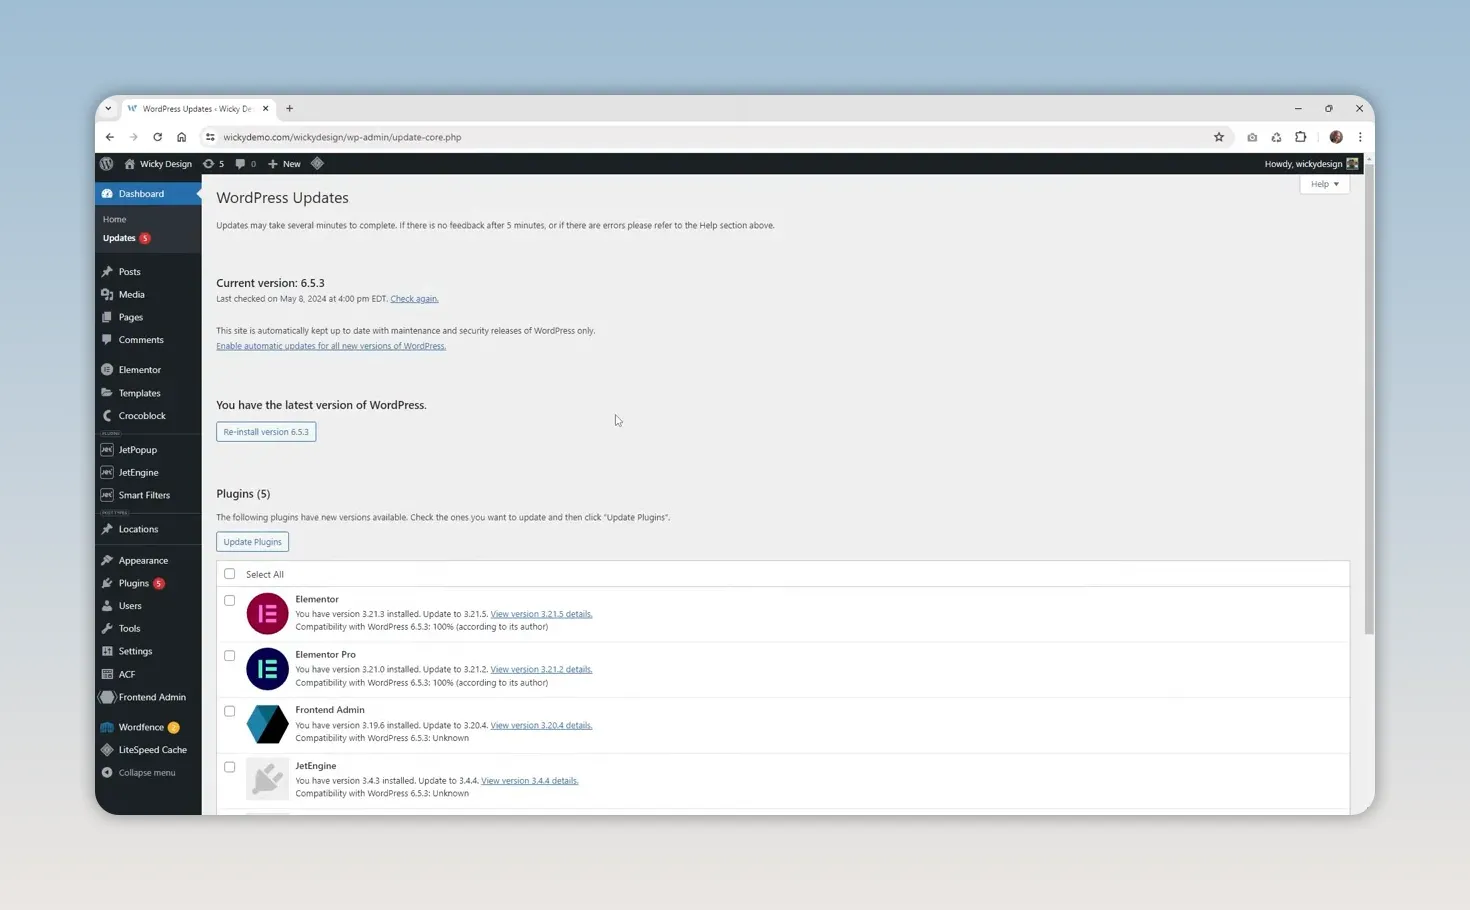This screenshot has height=910, width=1470.
Task: Click Re-install version 6.5.3 button
Action: pyautogui.click(x=266, y=432)
